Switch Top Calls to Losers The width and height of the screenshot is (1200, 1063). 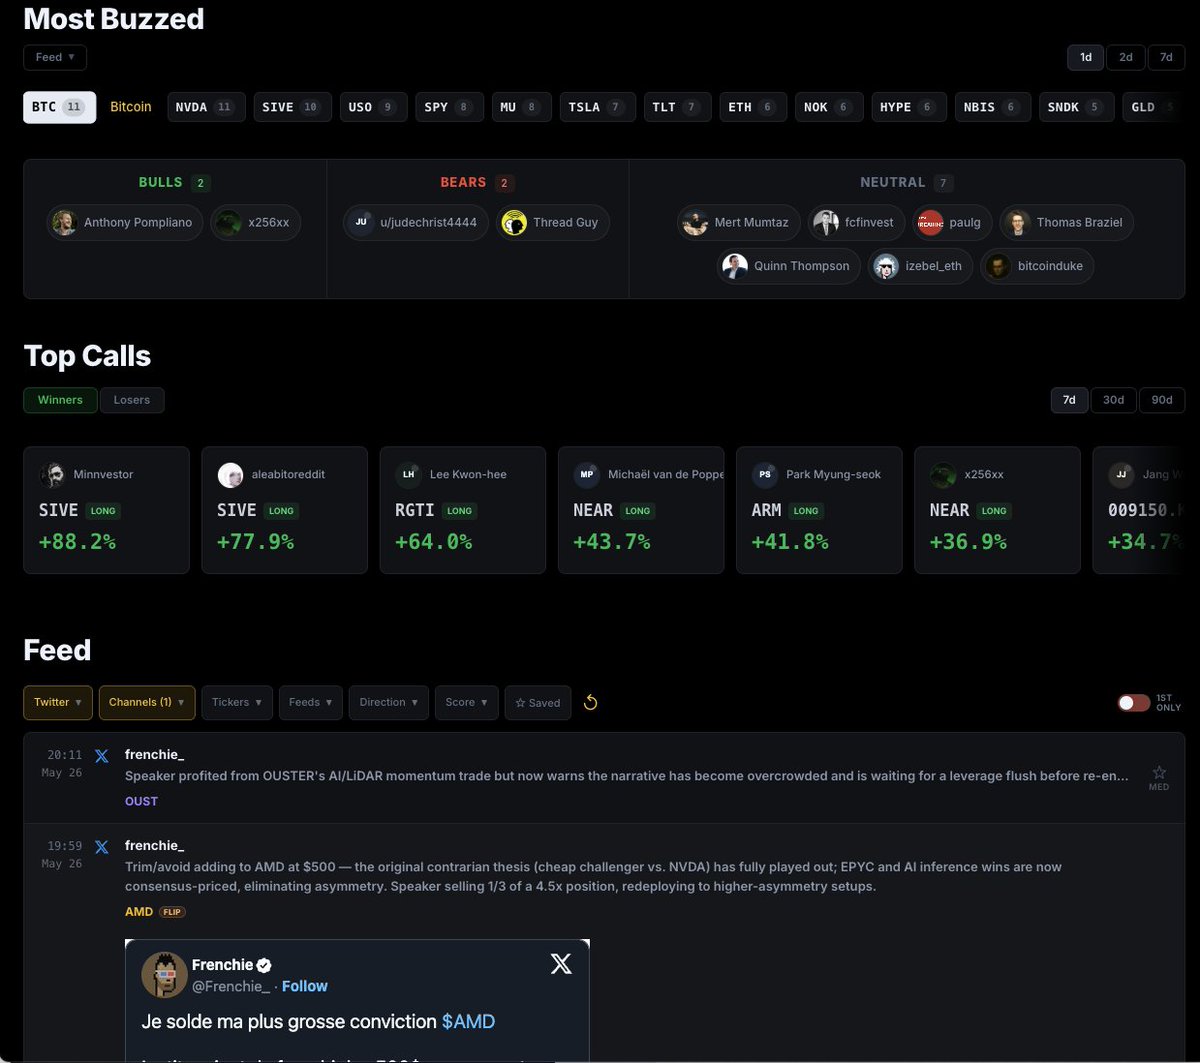[x=132, y=400]
